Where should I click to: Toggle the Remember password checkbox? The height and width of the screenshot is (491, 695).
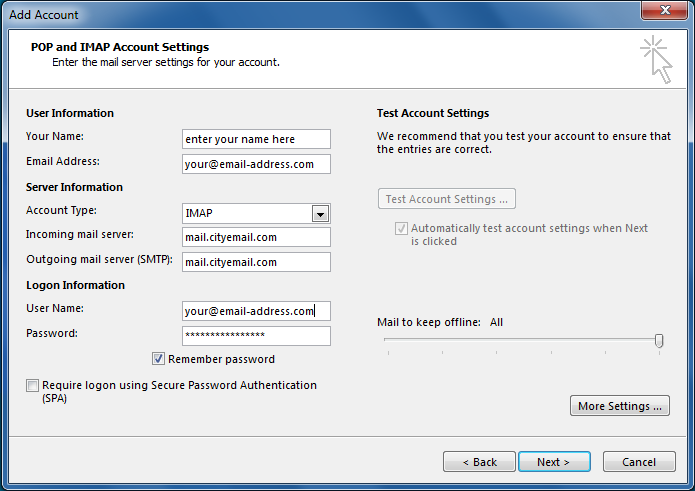point(159,359)
